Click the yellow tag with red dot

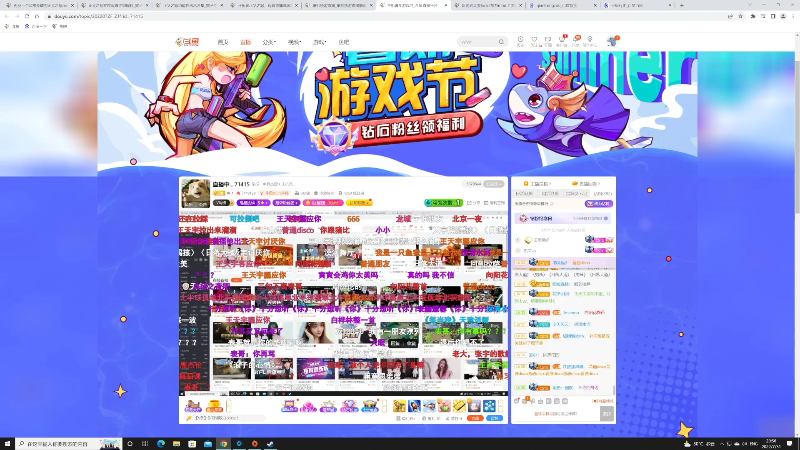359,203
